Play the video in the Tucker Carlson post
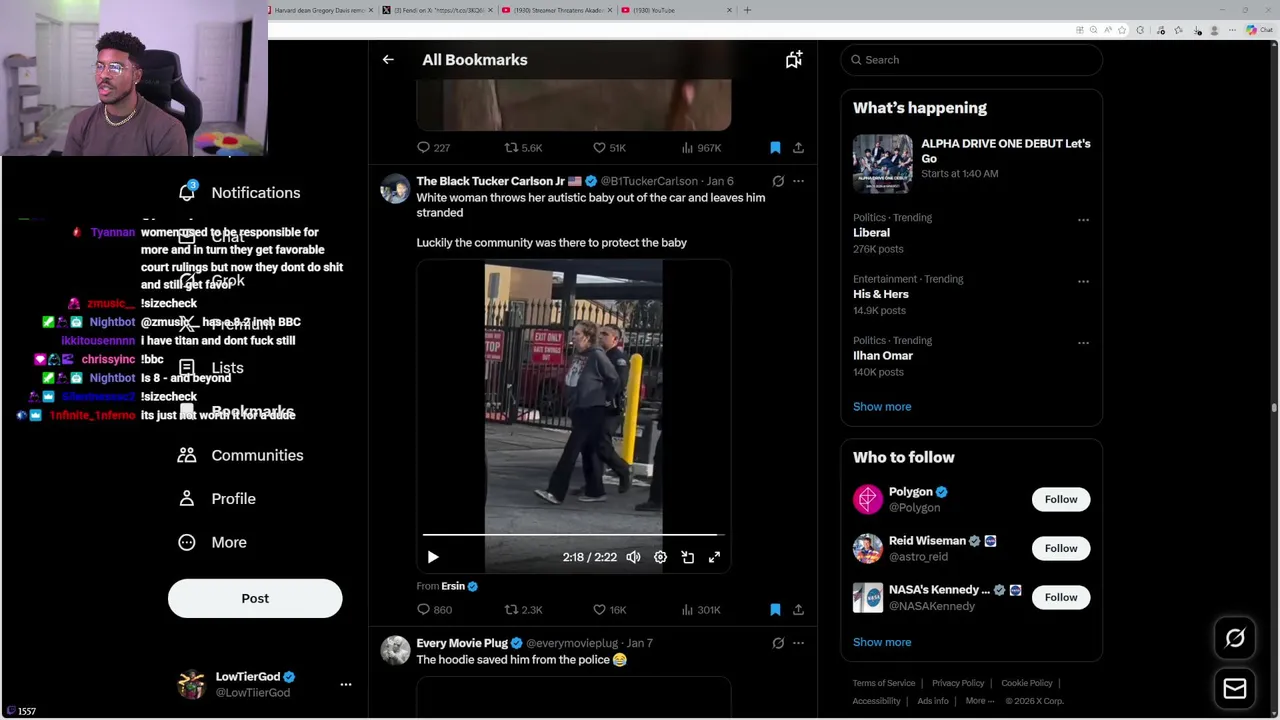Image resolution: width=1280 pixels, height=720 pixels. point(433,557)
